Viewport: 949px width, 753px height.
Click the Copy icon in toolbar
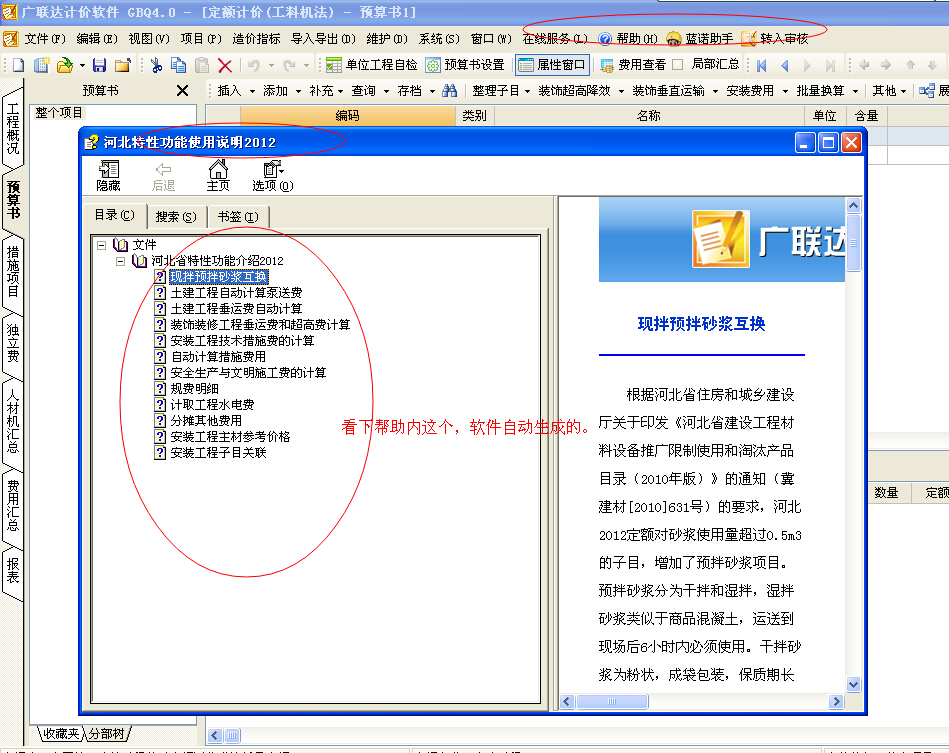tap(179, 65)
